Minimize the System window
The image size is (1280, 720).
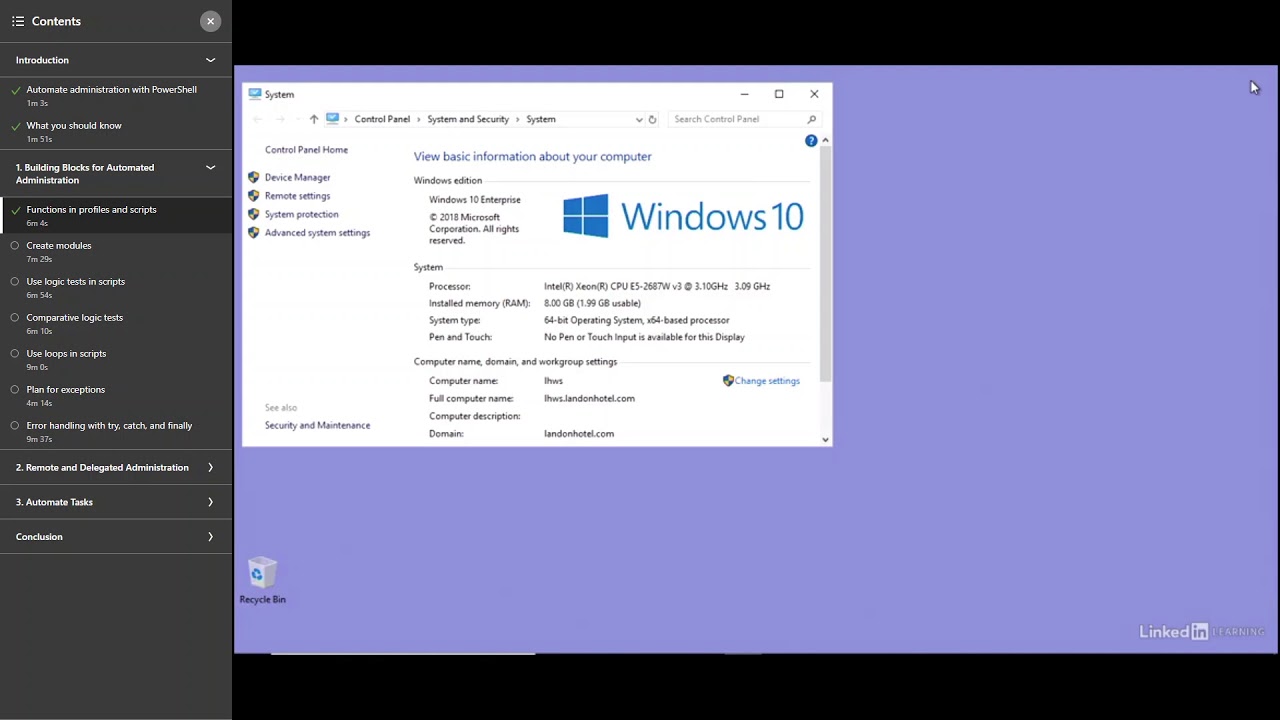coord(744,94)
